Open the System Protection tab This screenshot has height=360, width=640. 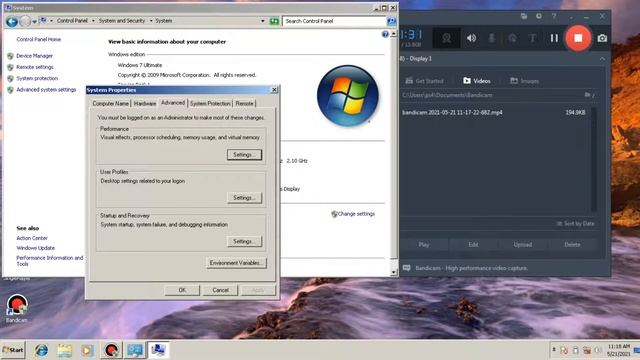click(210, 104)
